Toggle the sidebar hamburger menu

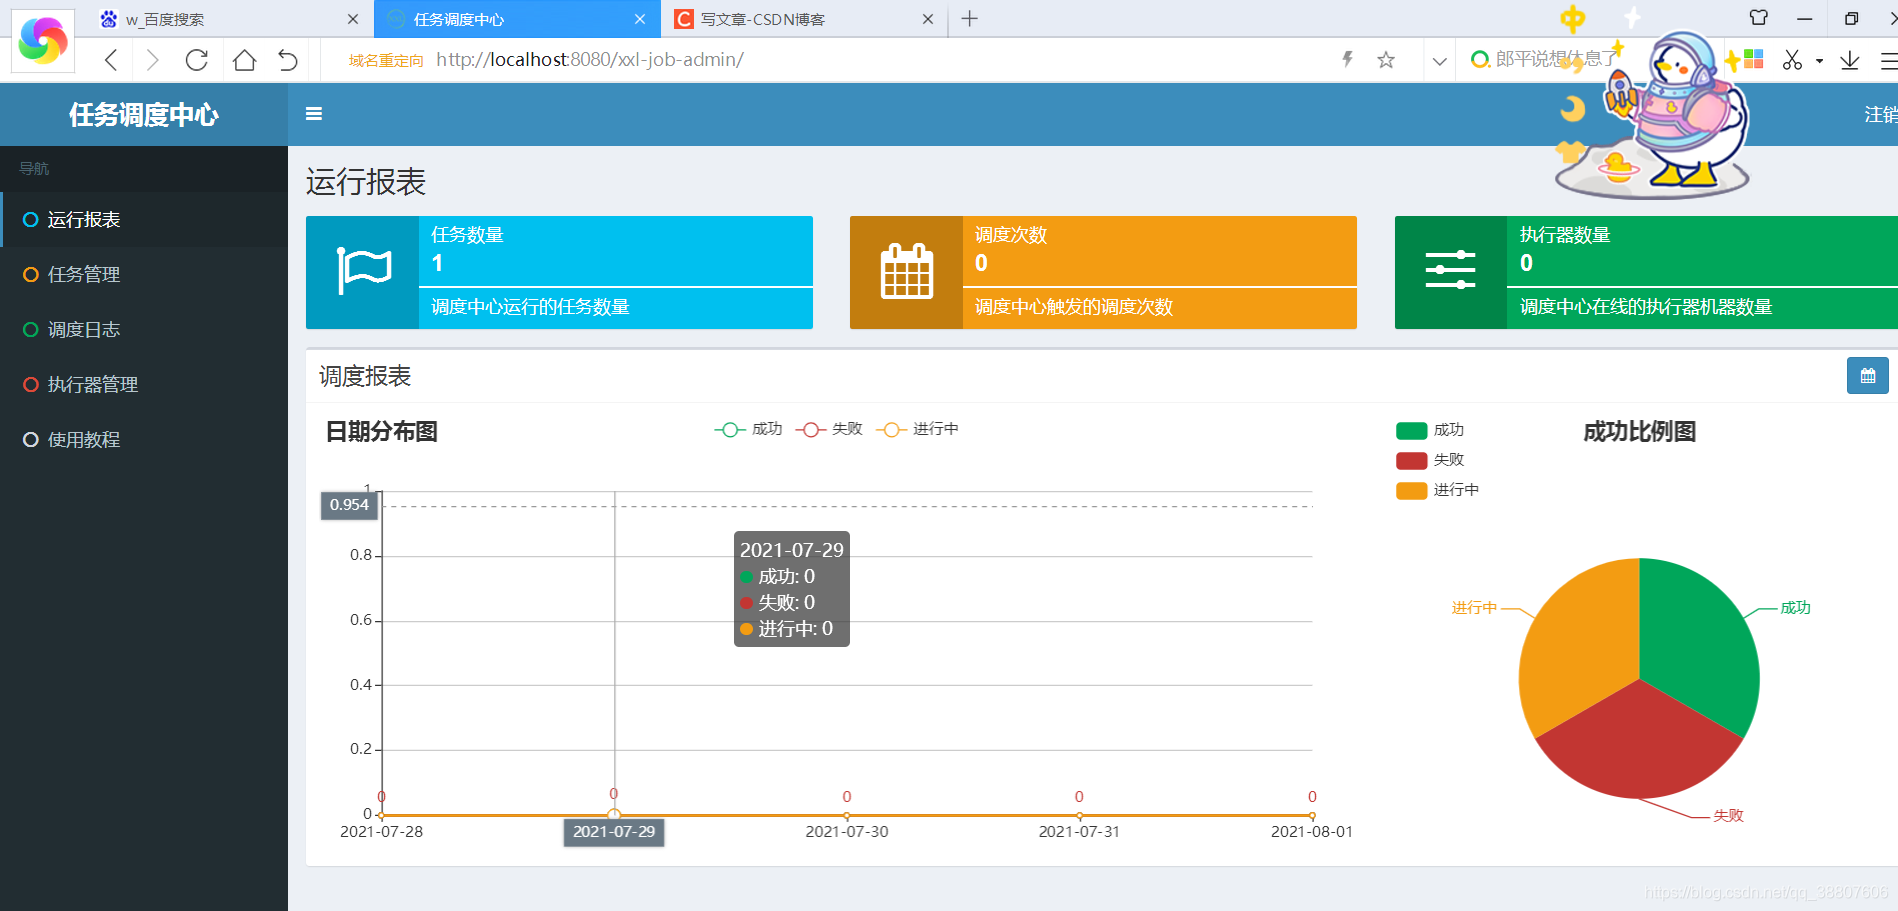[x=314, y=114]
